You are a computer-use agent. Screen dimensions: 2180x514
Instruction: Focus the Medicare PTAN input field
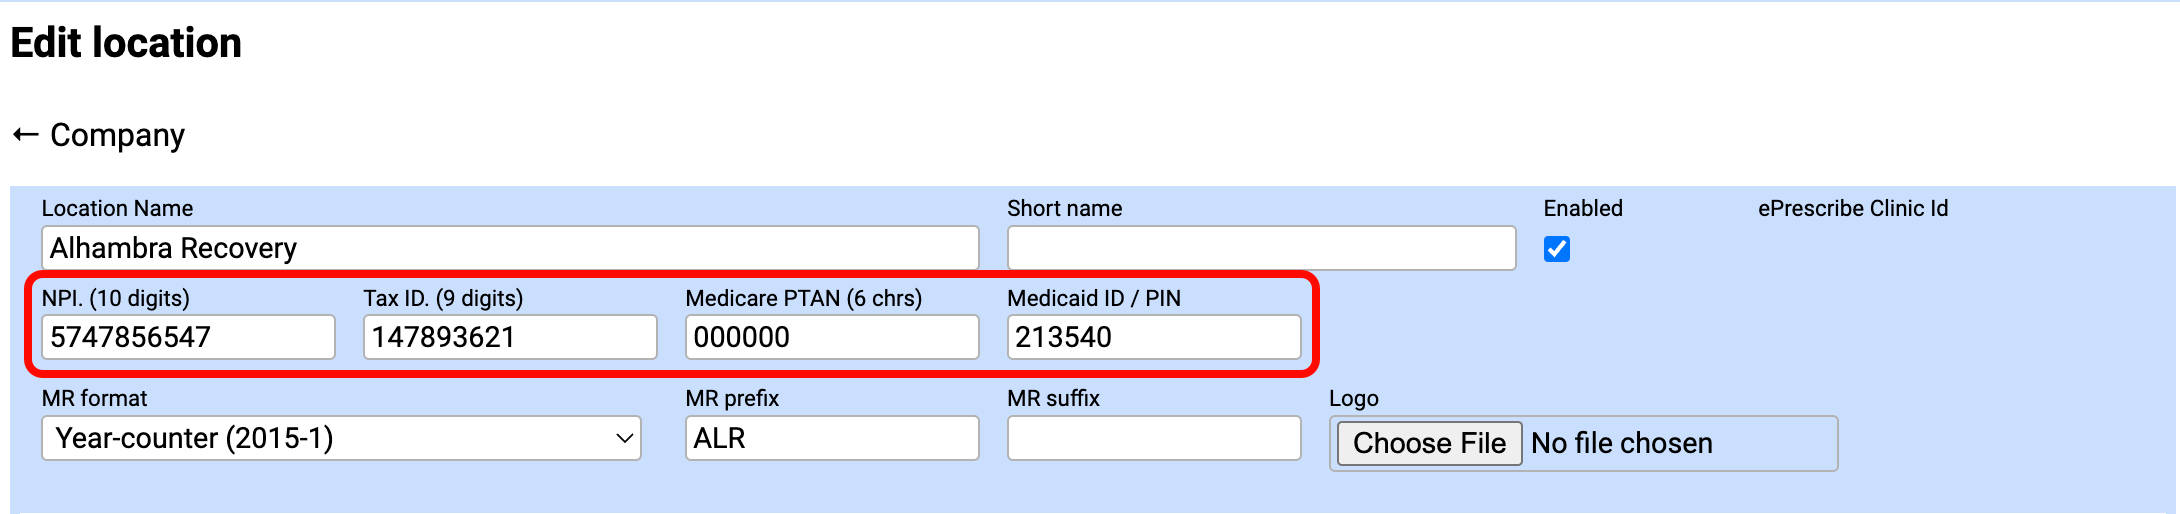pyautogui.click(x=832, y=337)
